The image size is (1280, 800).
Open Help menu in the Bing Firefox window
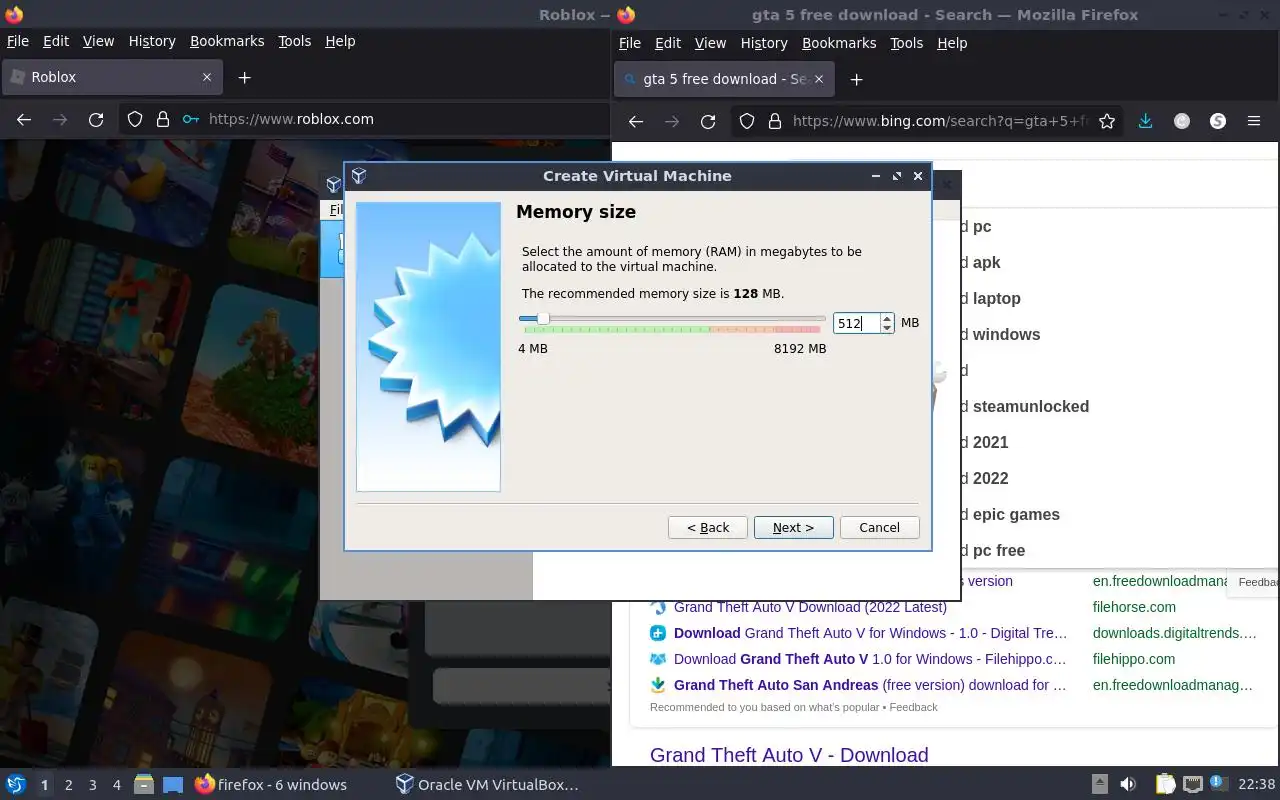[x=952, y=43]
